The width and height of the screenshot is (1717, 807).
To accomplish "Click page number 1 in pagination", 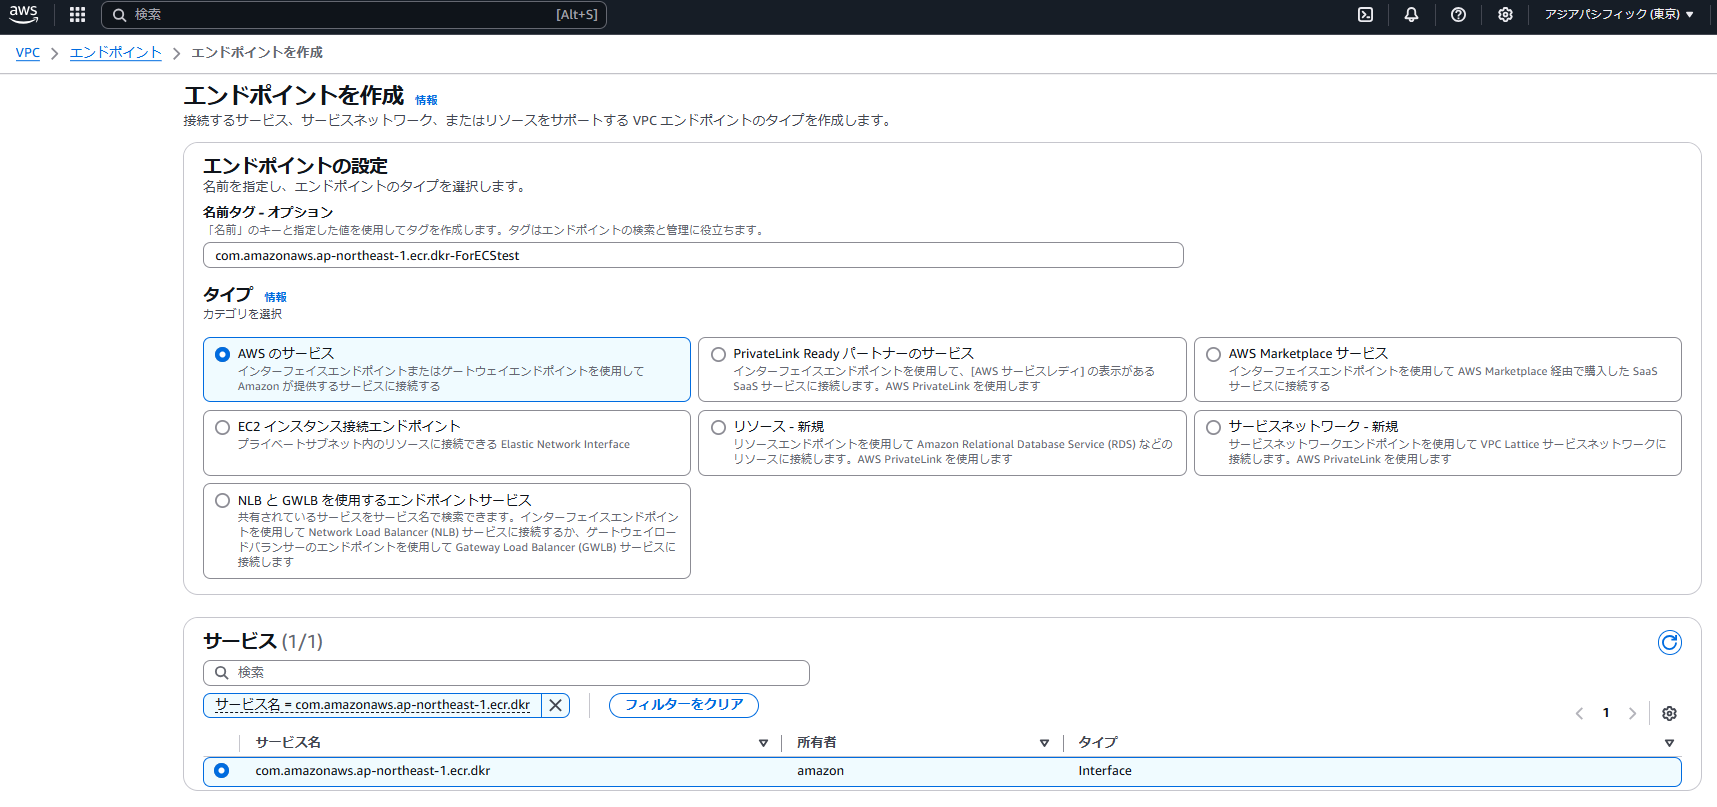I will click(1606, 713).
